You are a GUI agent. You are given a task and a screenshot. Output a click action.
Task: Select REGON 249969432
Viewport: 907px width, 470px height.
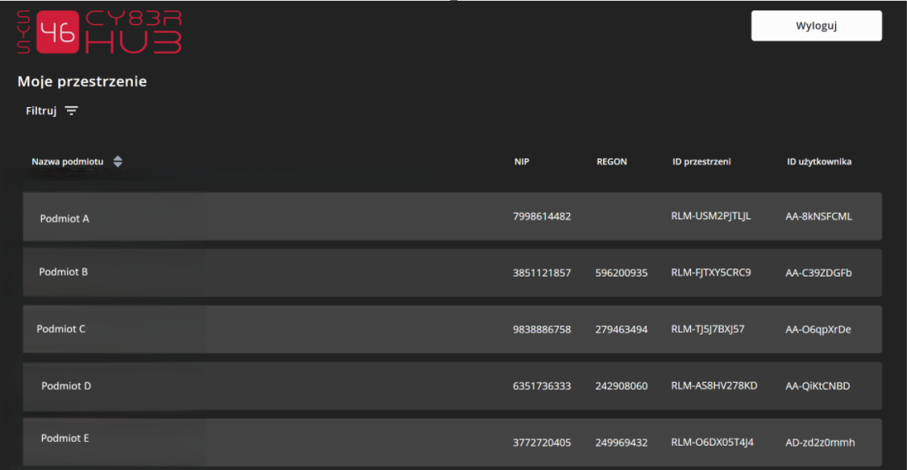click(622, 443)
